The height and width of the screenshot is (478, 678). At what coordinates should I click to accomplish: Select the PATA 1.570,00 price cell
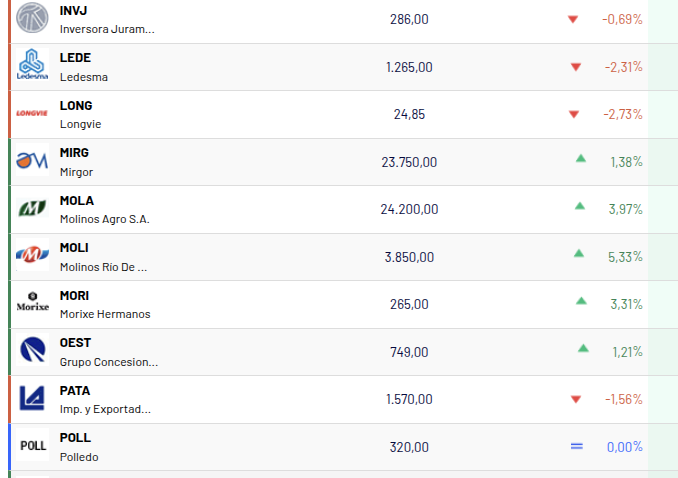(409, 399)
